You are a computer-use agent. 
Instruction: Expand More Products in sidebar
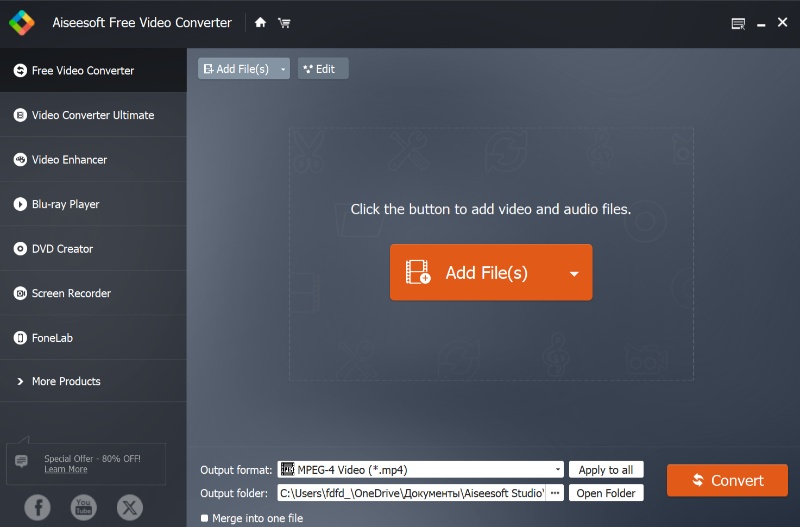click(66, 382)
